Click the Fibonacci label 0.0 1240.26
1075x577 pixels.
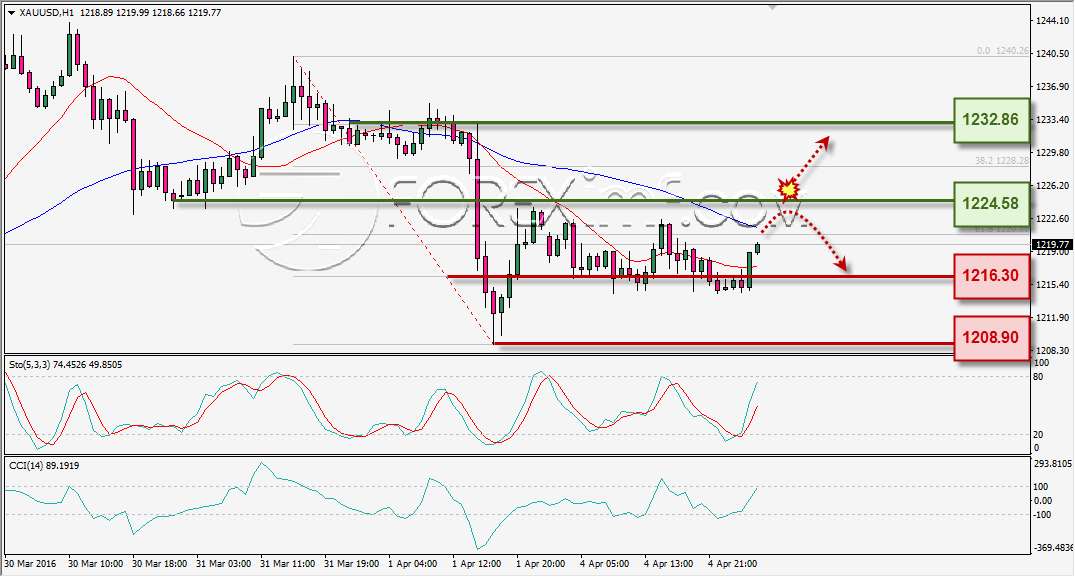pyautogui.click(x=1002, y=51)
